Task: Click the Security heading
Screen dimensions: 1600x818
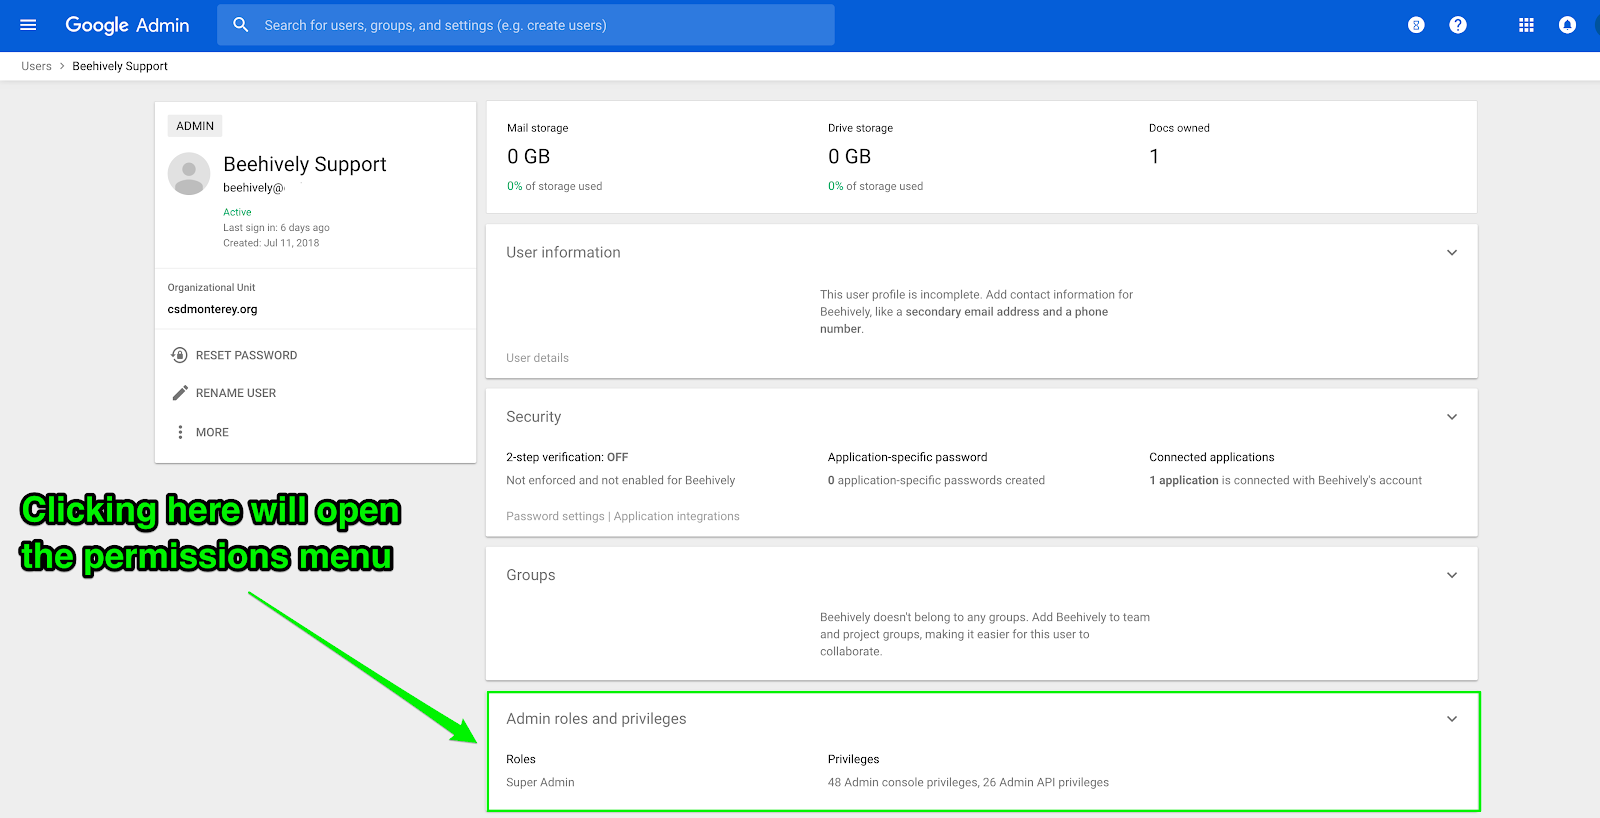Action: [533, 417]
